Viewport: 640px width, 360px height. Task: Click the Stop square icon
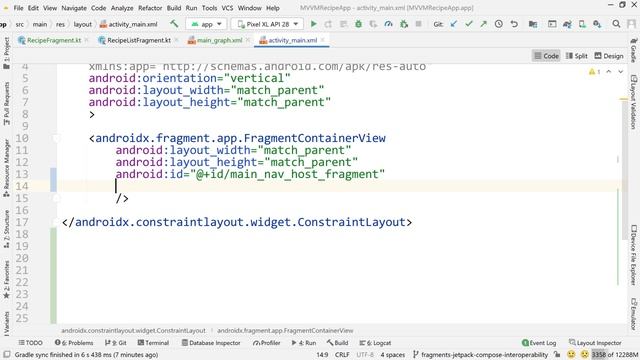pos(418,24)
